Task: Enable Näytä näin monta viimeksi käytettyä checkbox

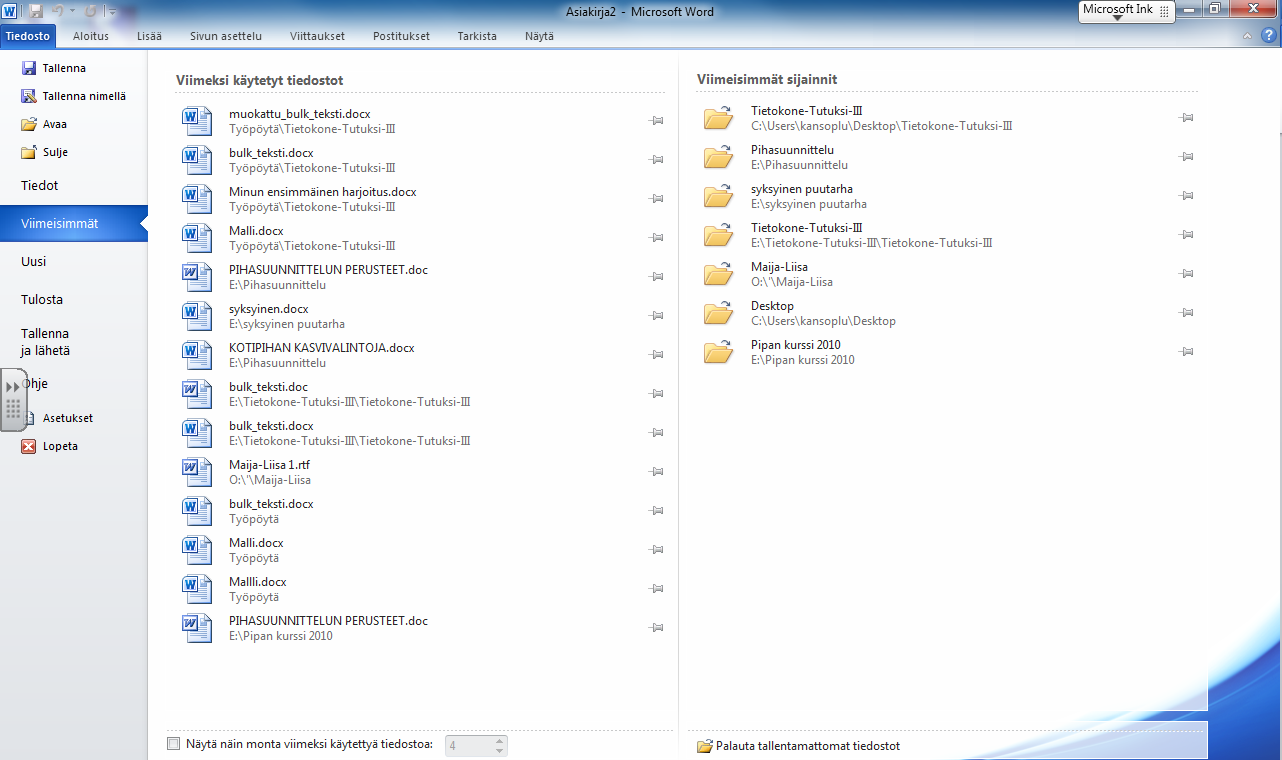Action: (x=174, y=744)
